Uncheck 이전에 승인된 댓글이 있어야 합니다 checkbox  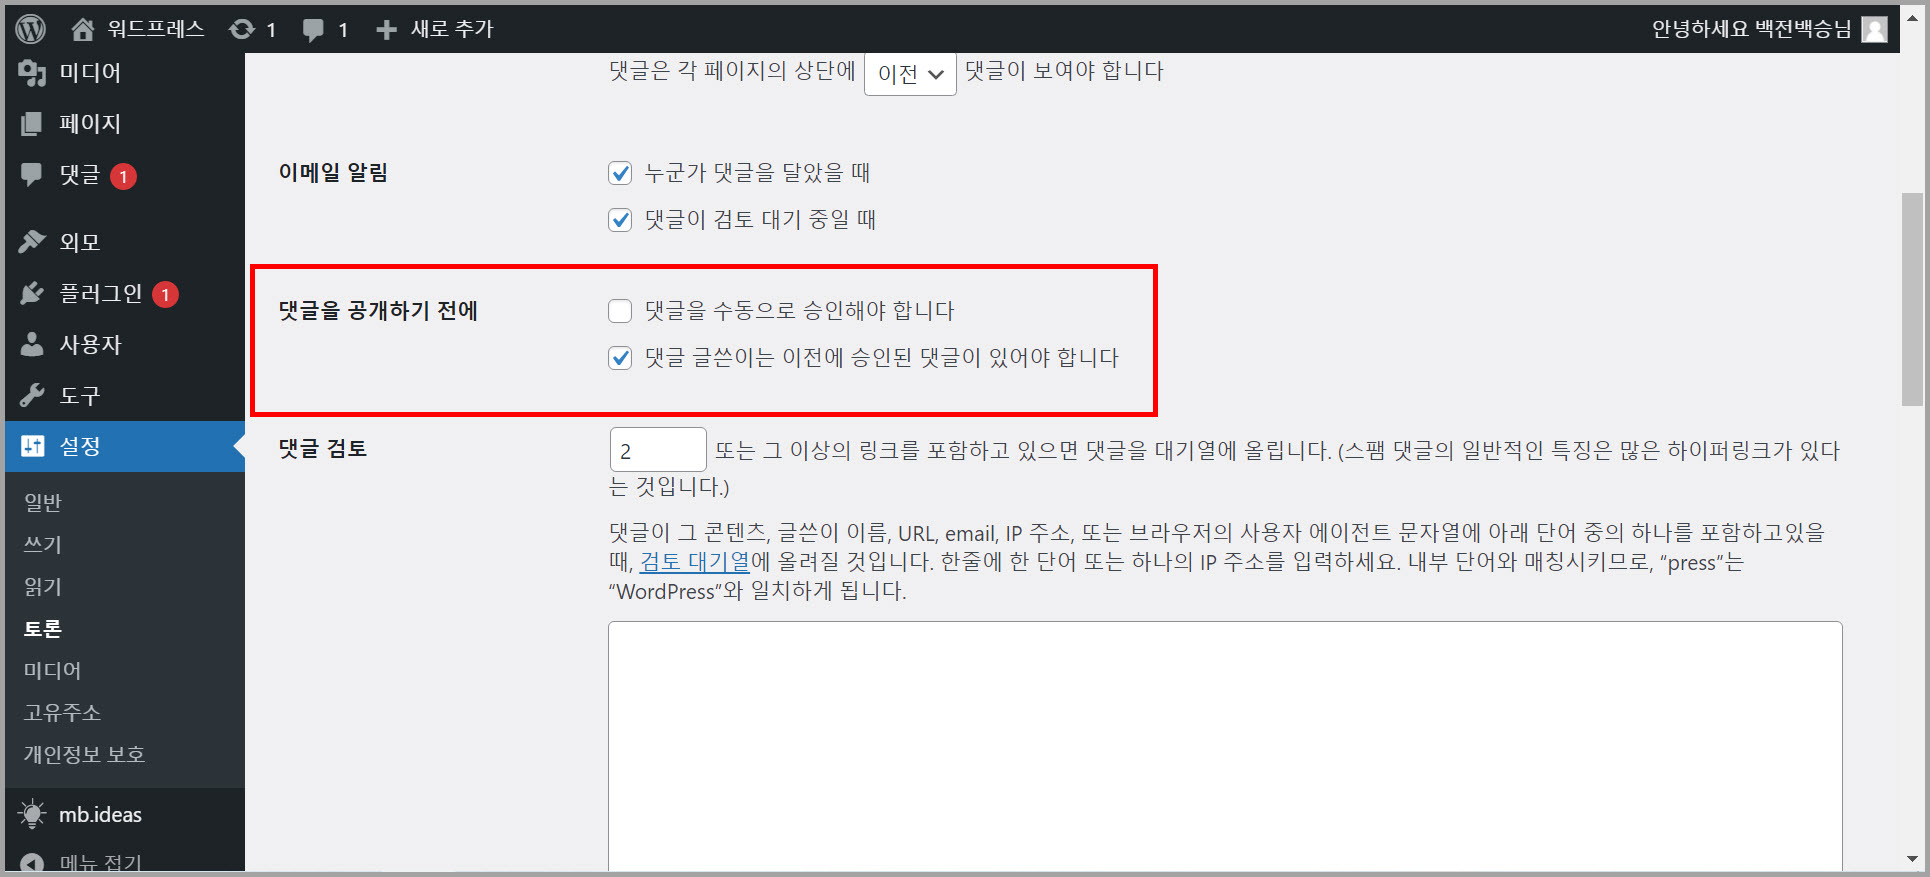click(x=620, y=358)
